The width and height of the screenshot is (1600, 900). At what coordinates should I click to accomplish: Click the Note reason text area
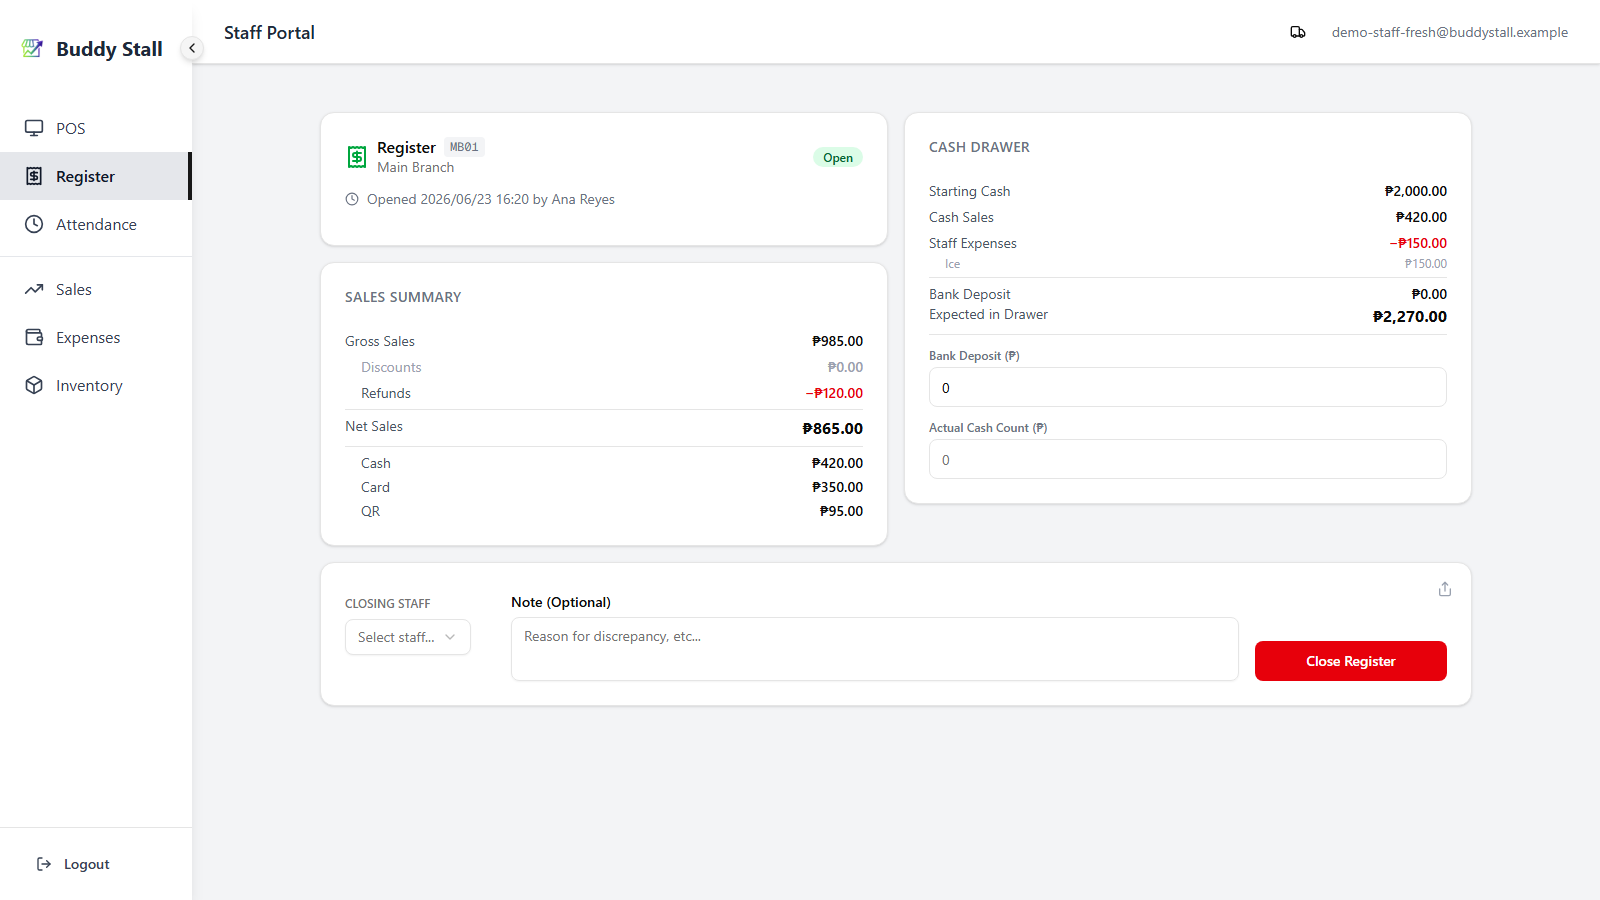[x=874, y=649]
